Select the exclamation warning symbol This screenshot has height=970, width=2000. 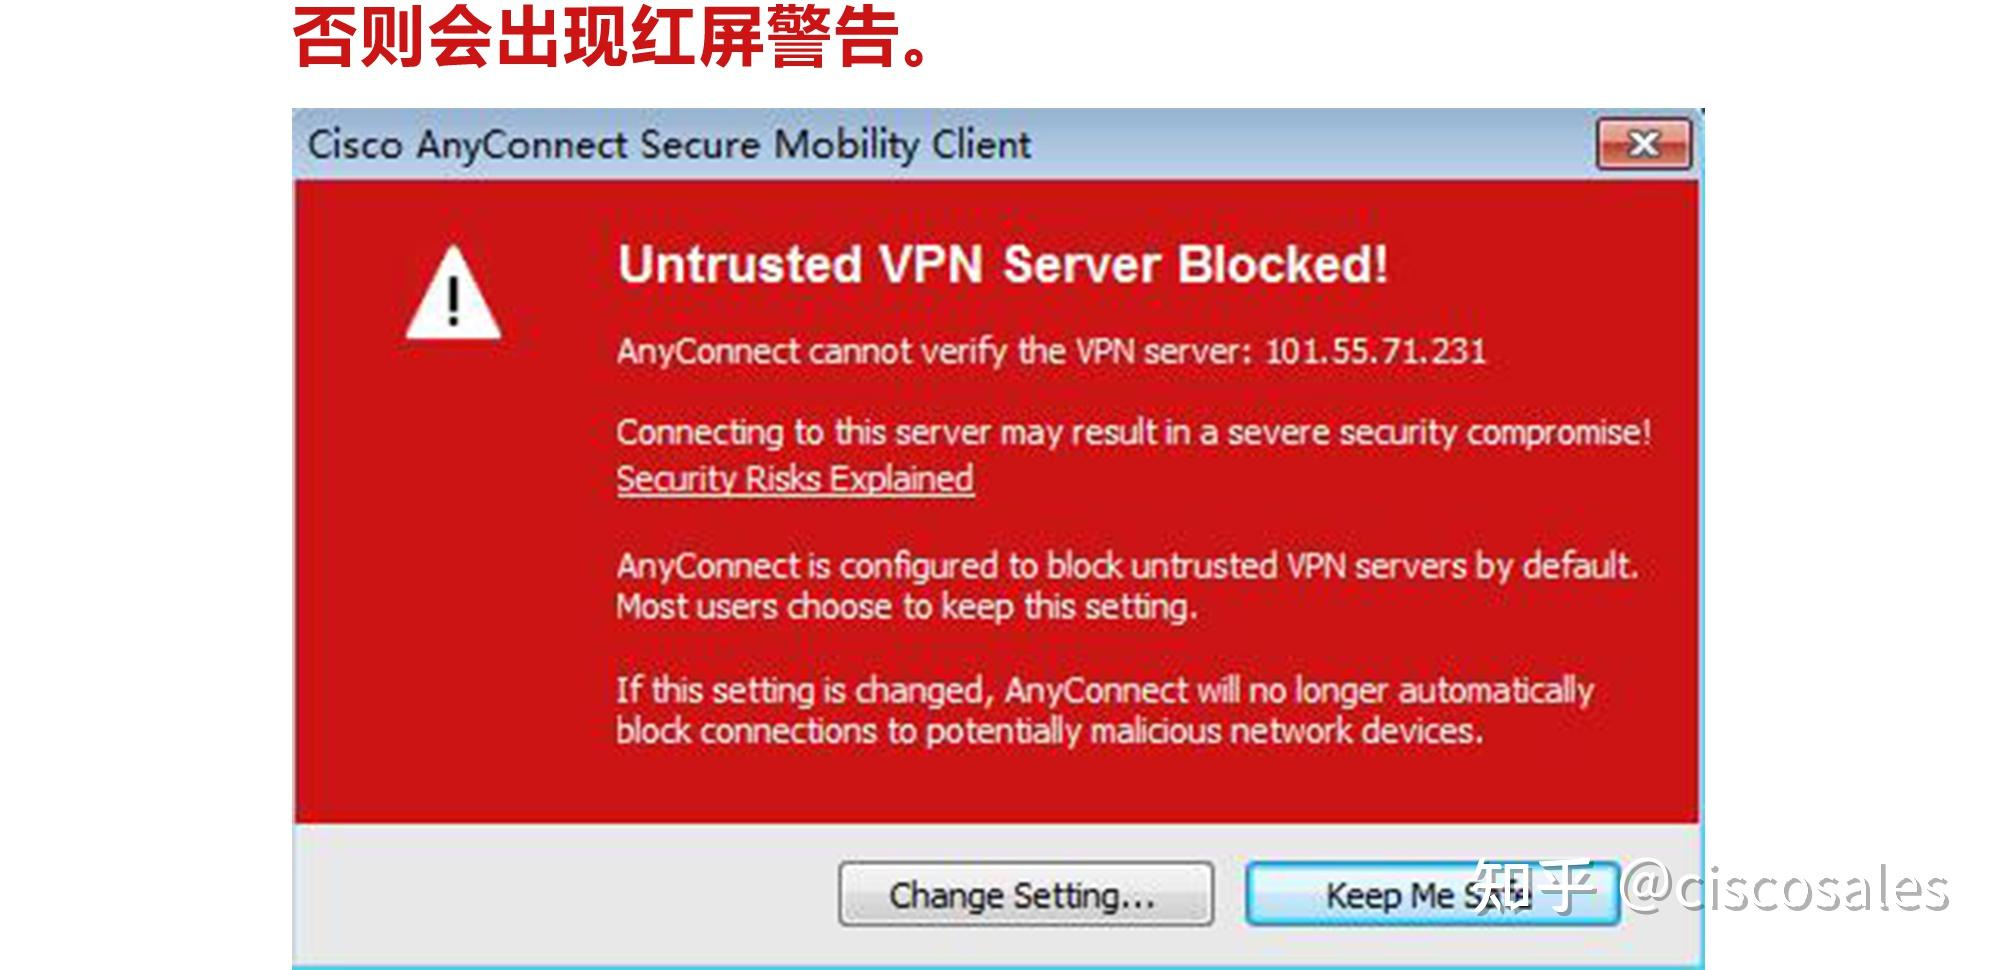(455, 300)
